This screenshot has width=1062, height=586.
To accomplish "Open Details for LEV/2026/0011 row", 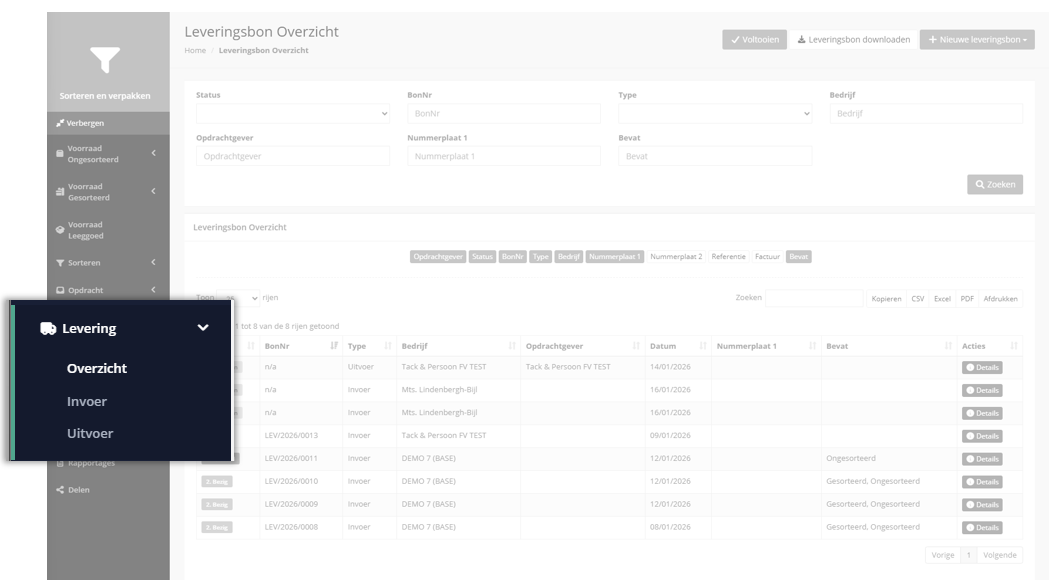I will coord(982,459).
